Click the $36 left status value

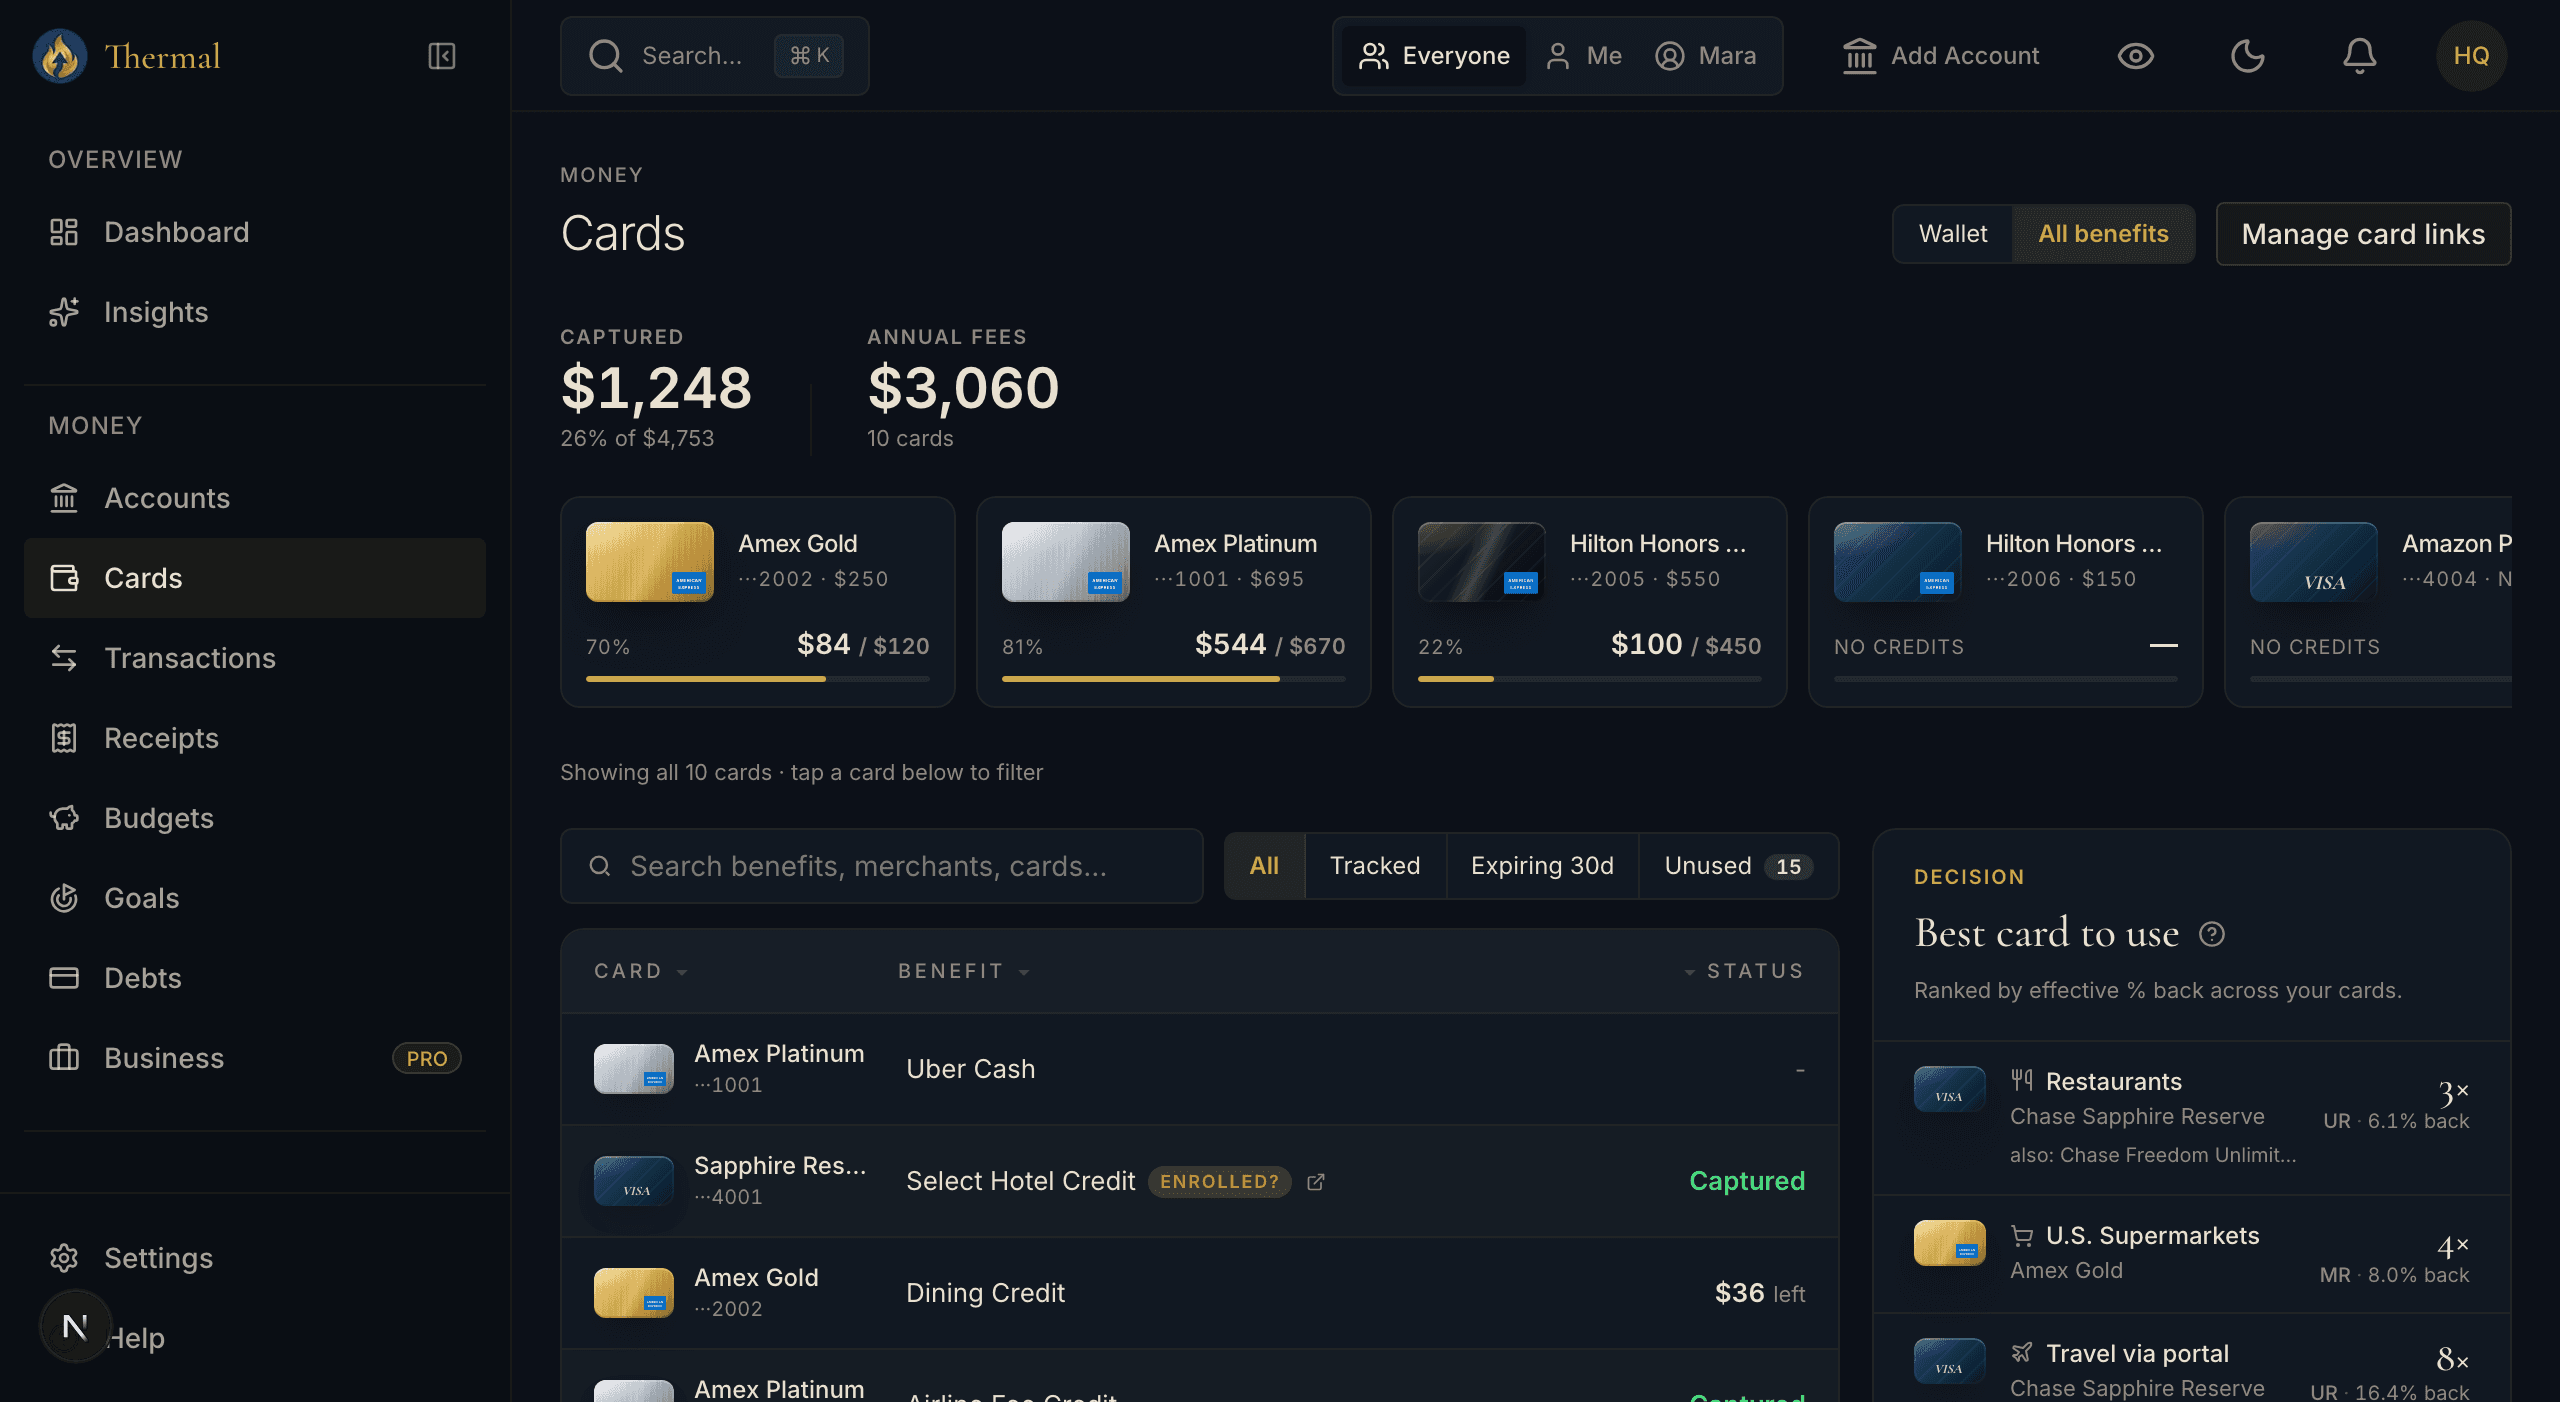[x=1760, y=1293]
